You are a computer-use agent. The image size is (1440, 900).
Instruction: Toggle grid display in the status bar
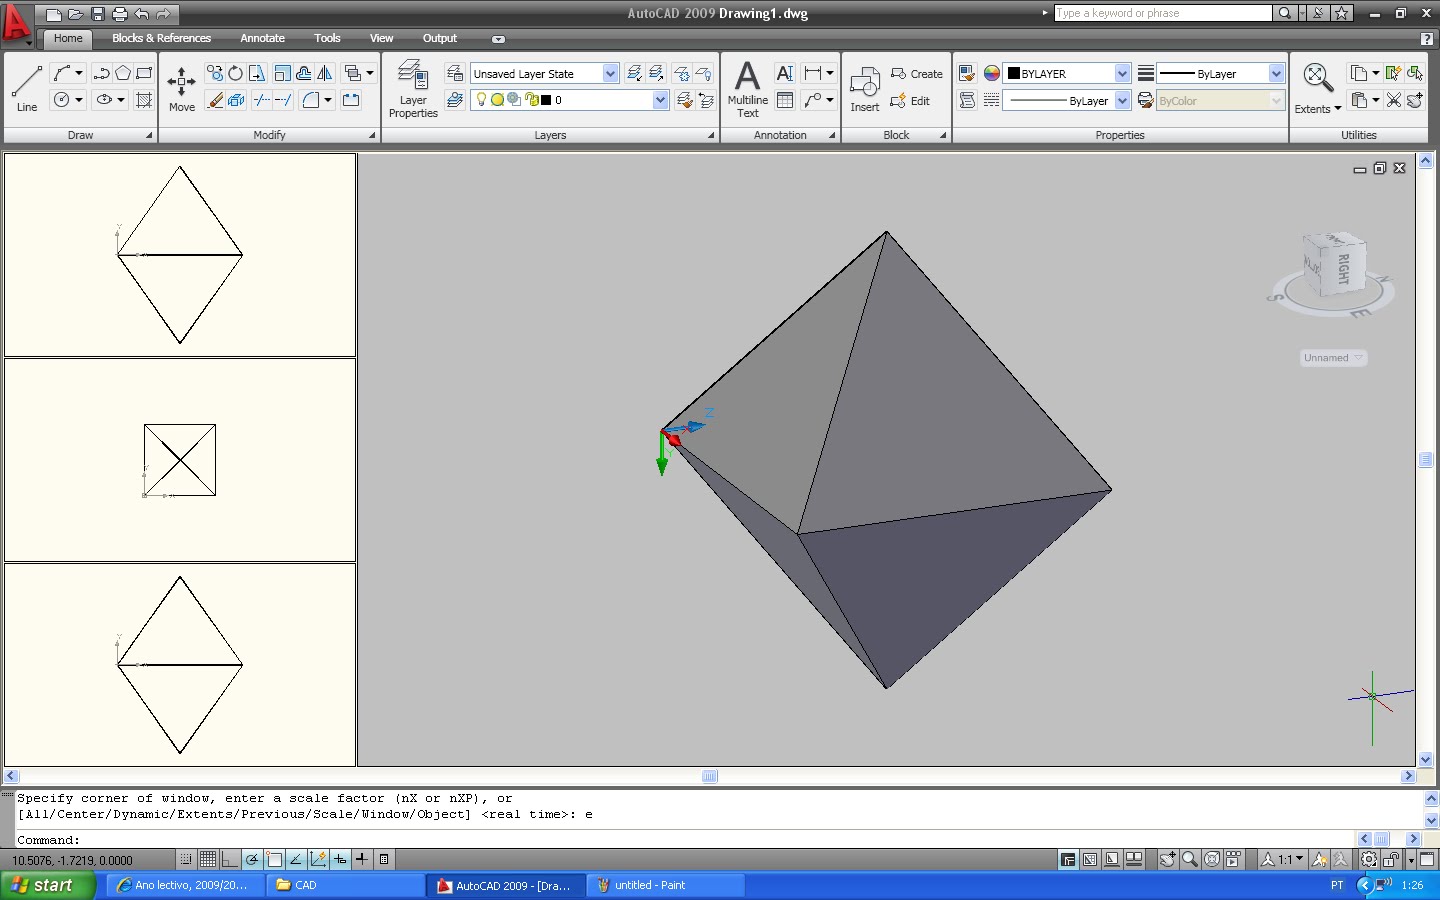click(208, 859)
